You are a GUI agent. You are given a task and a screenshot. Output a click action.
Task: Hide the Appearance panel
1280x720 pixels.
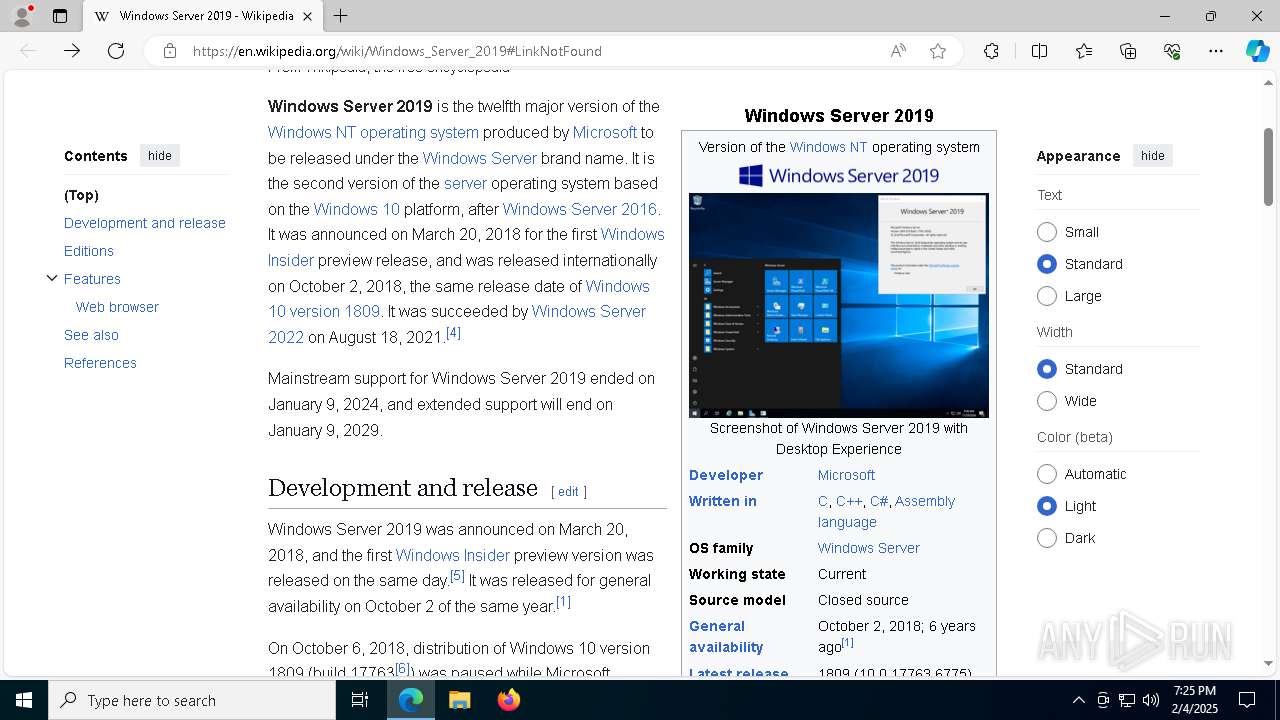[x=1153, y=155]
